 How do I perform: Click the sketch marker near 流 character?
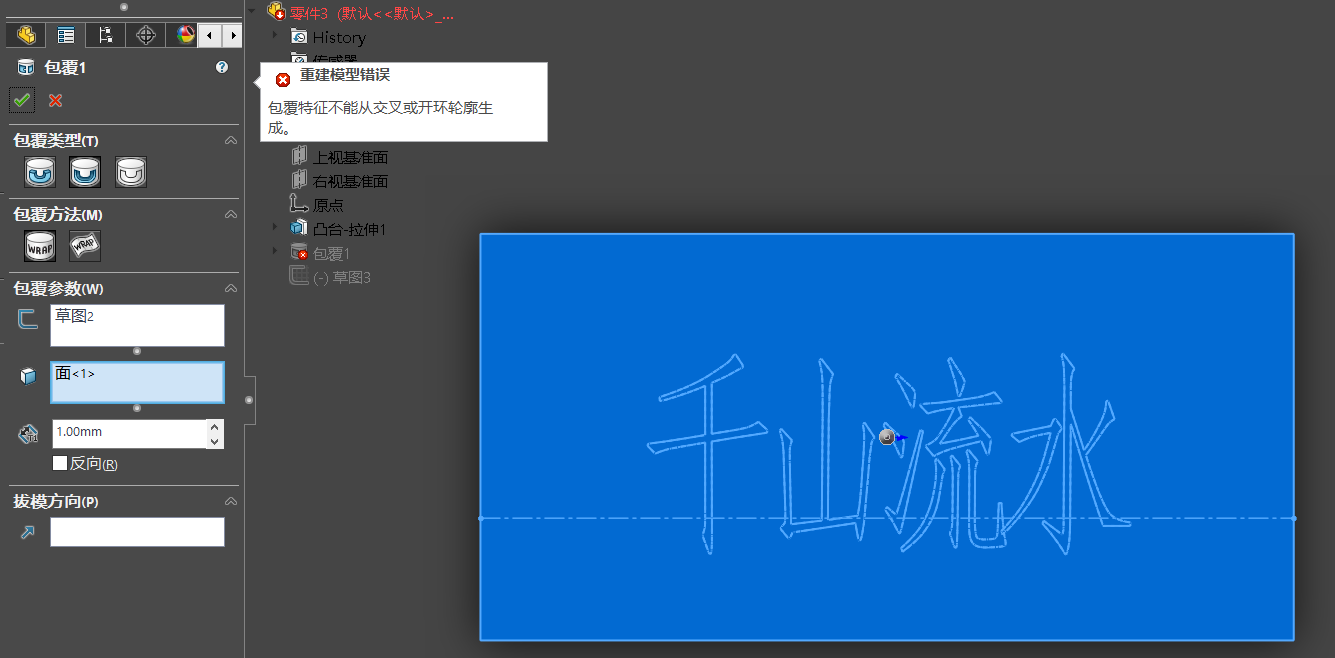(x=887, y=437)
